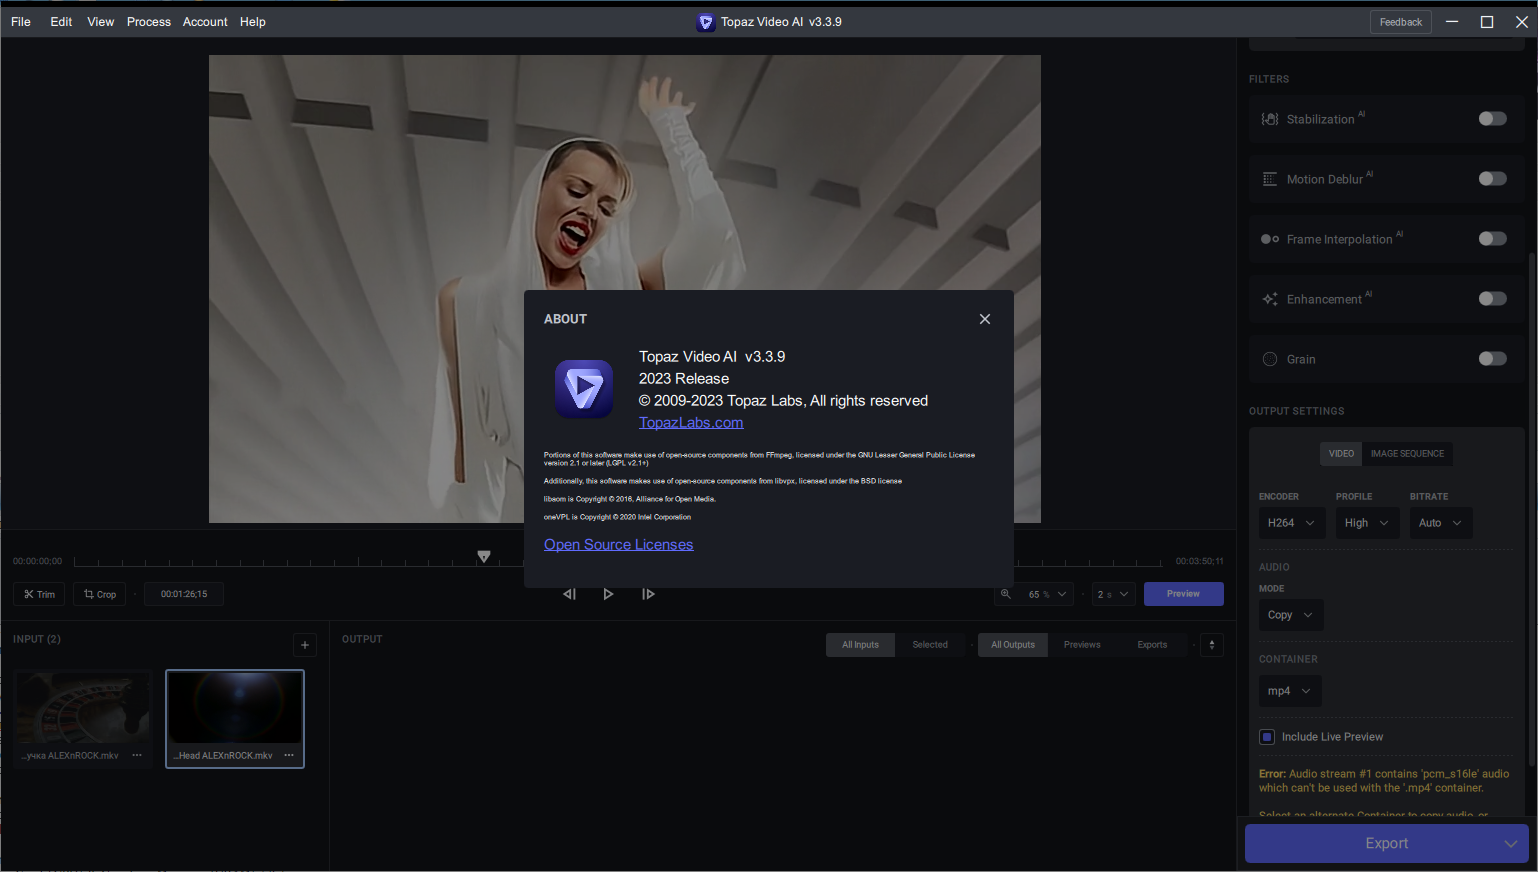
Task: Open the 65 % zoom dropdown
Action: [1047, 594]
